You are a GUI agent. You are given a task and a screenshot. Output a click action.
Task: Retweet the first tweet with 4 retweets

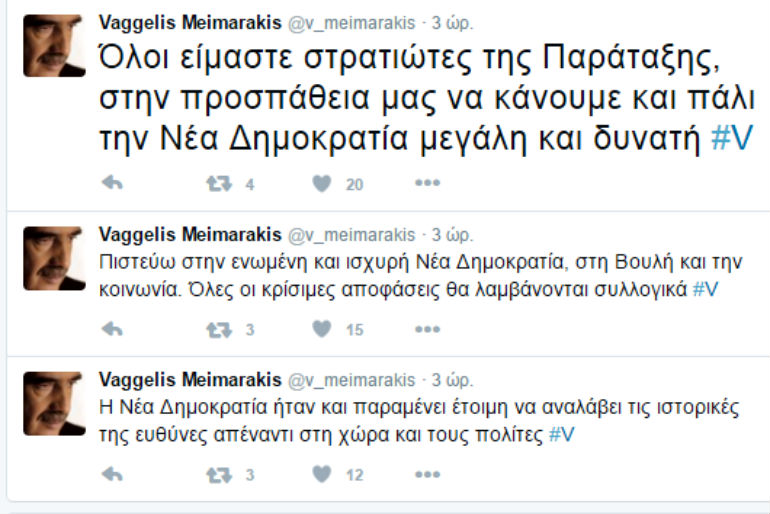(218, 184)
